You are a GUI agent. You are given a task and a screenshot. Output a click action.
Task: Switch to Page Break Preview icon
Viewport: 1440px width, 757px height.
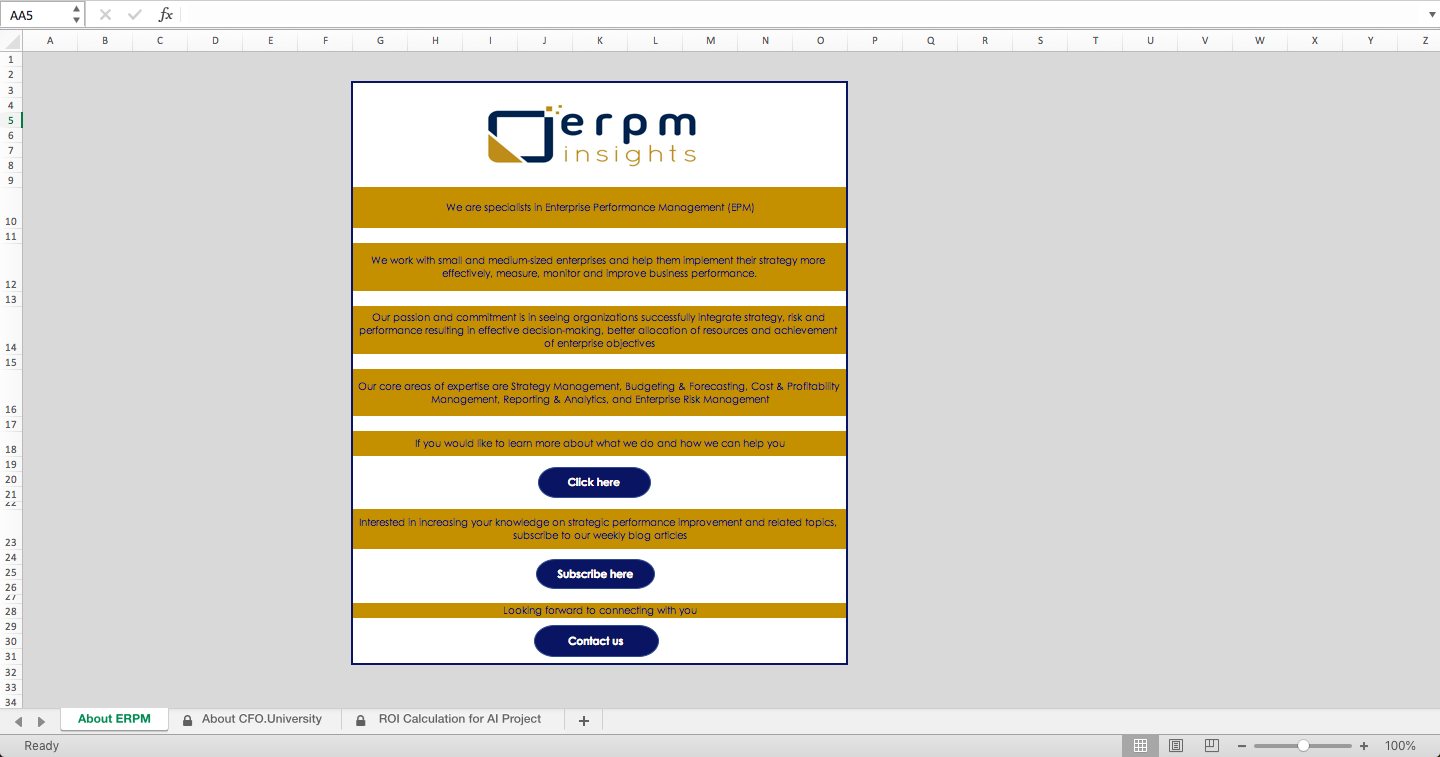1211,746
